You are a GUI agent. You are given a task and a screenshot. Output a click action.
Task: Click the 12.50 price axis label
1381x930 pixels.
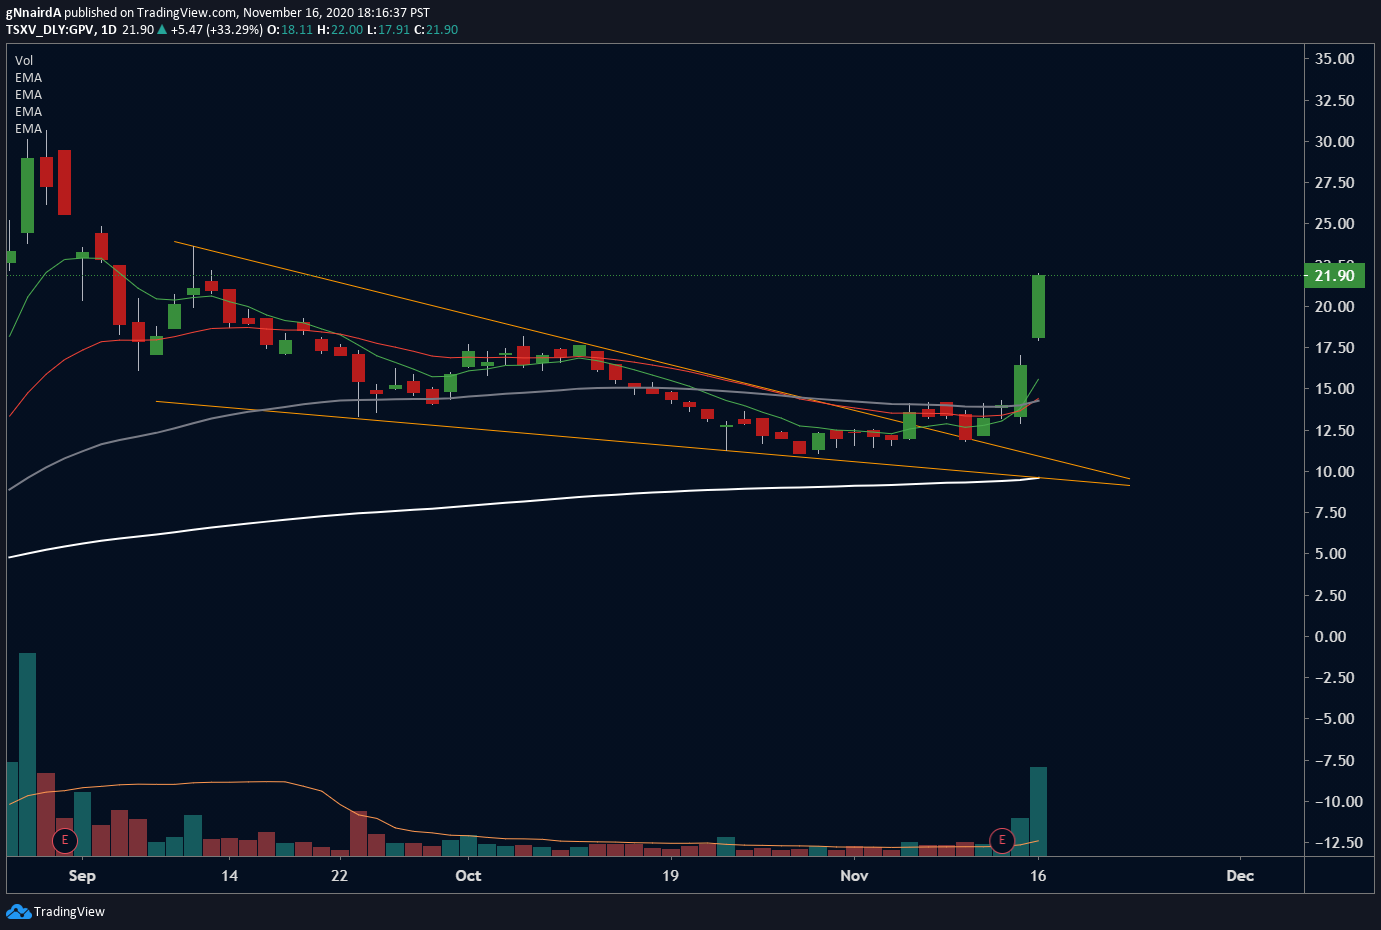pos(1334,431)
